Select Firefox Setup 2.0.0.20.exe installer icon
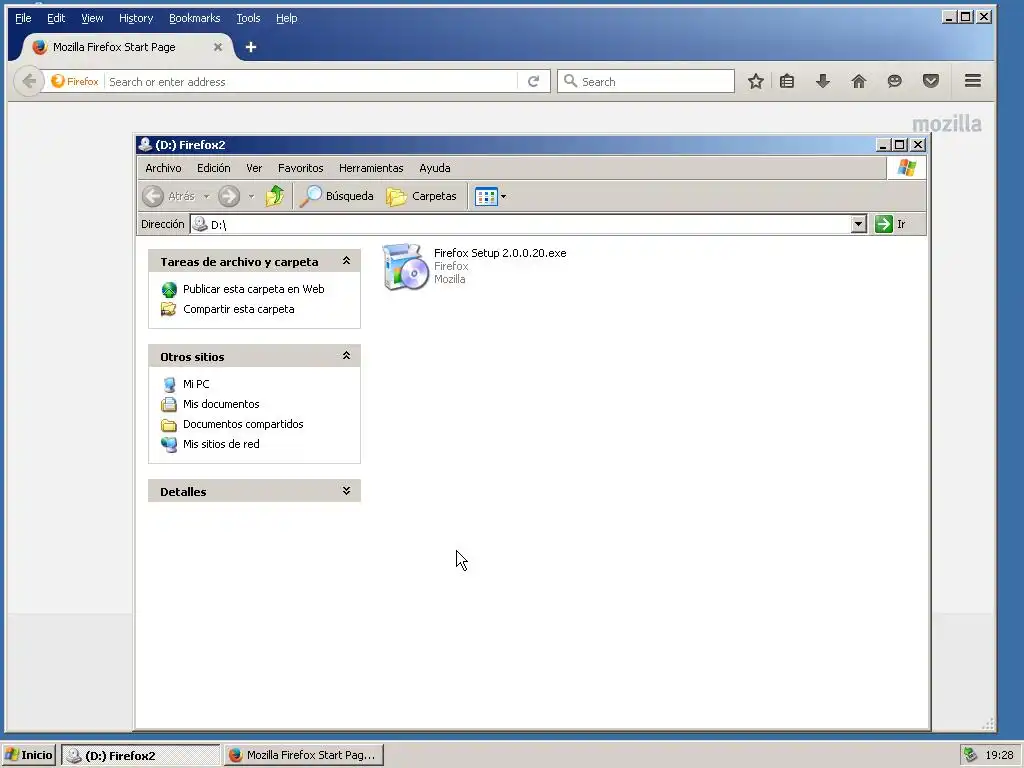Image resolution: width=1024 pixels, height=768 pixels. tap(405, 266)
